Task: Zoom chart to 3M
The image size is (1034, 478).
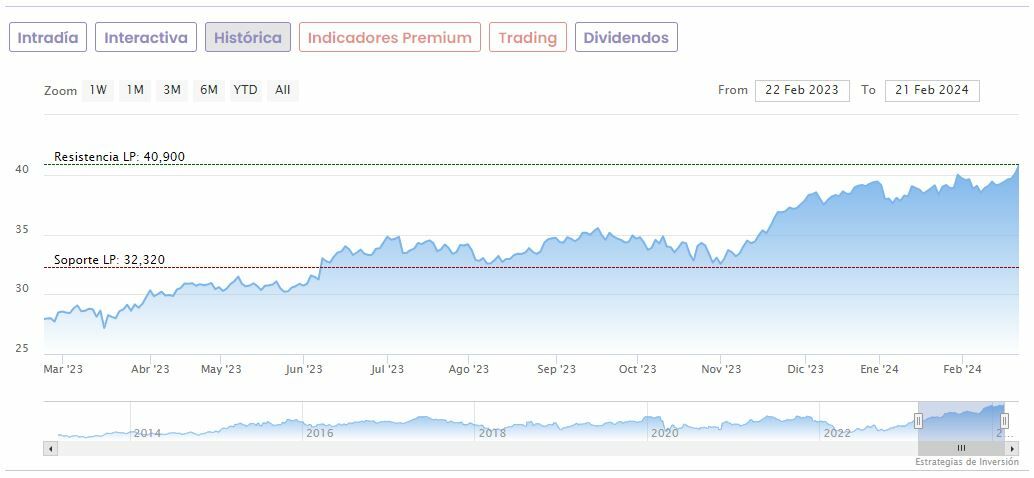Action: 172,90
